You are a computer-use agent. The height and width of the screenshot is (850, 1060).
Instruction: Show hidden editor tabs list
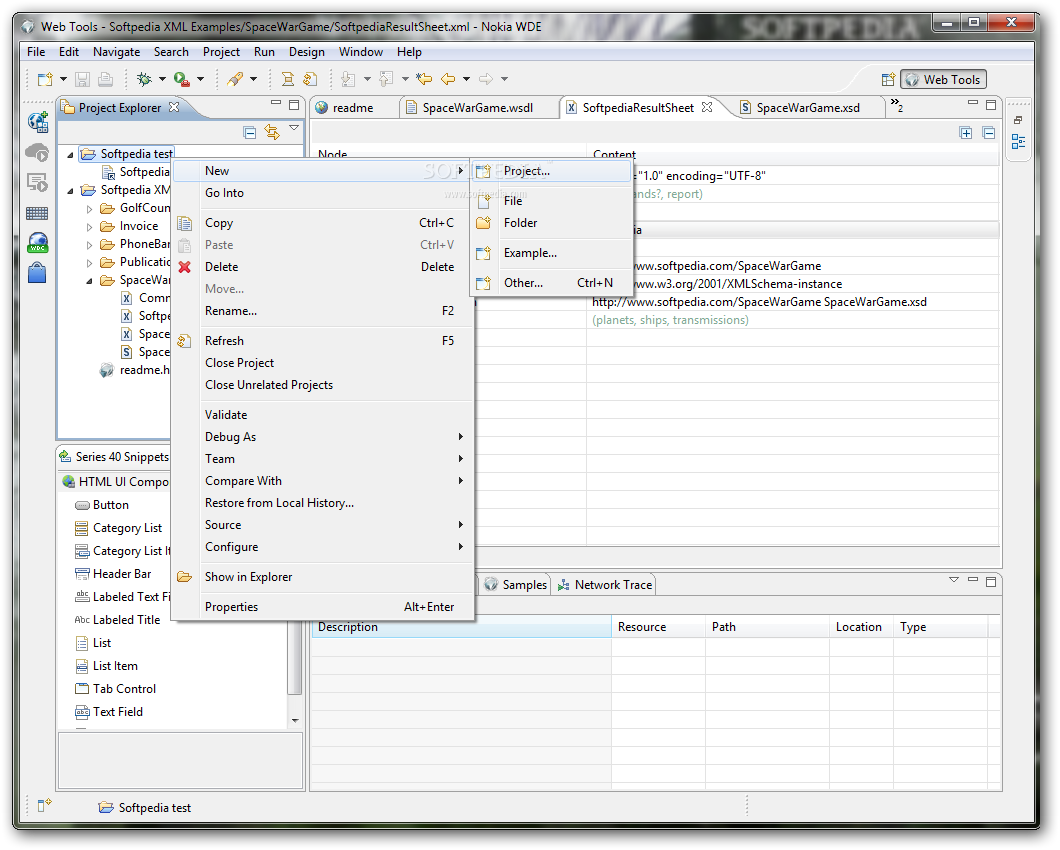click(896, 105)
